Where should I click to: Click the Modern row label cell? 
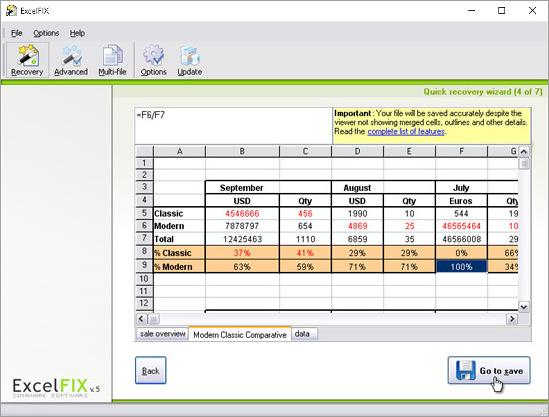[179, 226]
